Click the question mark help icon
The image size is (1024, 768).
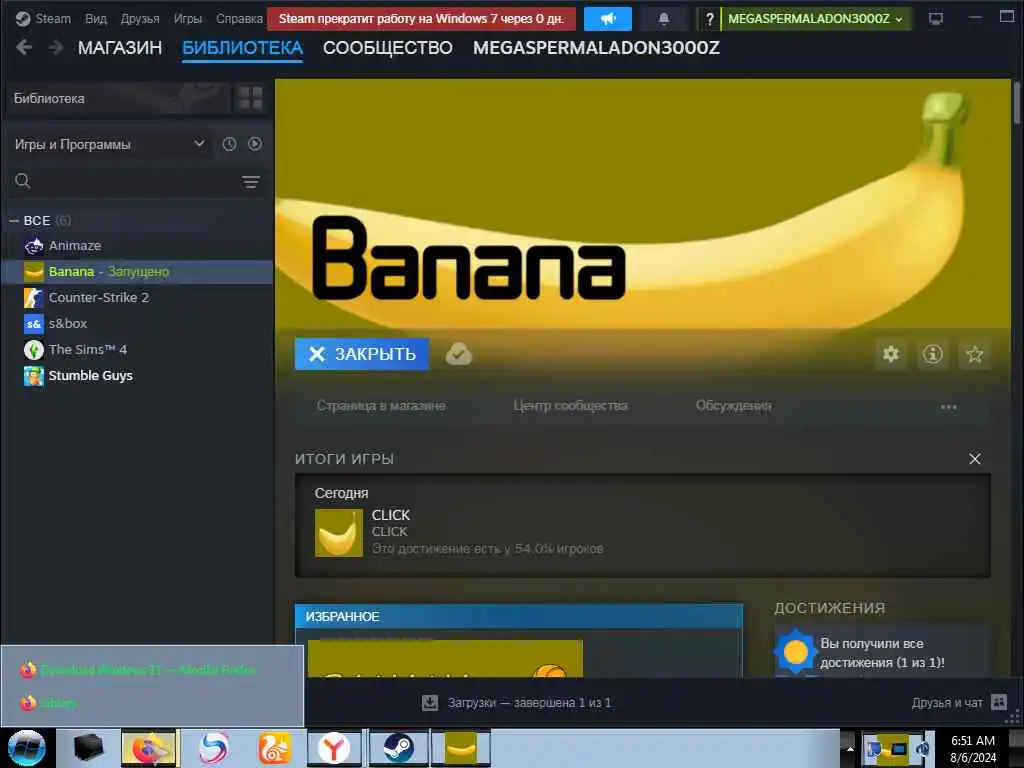point(709,20)
